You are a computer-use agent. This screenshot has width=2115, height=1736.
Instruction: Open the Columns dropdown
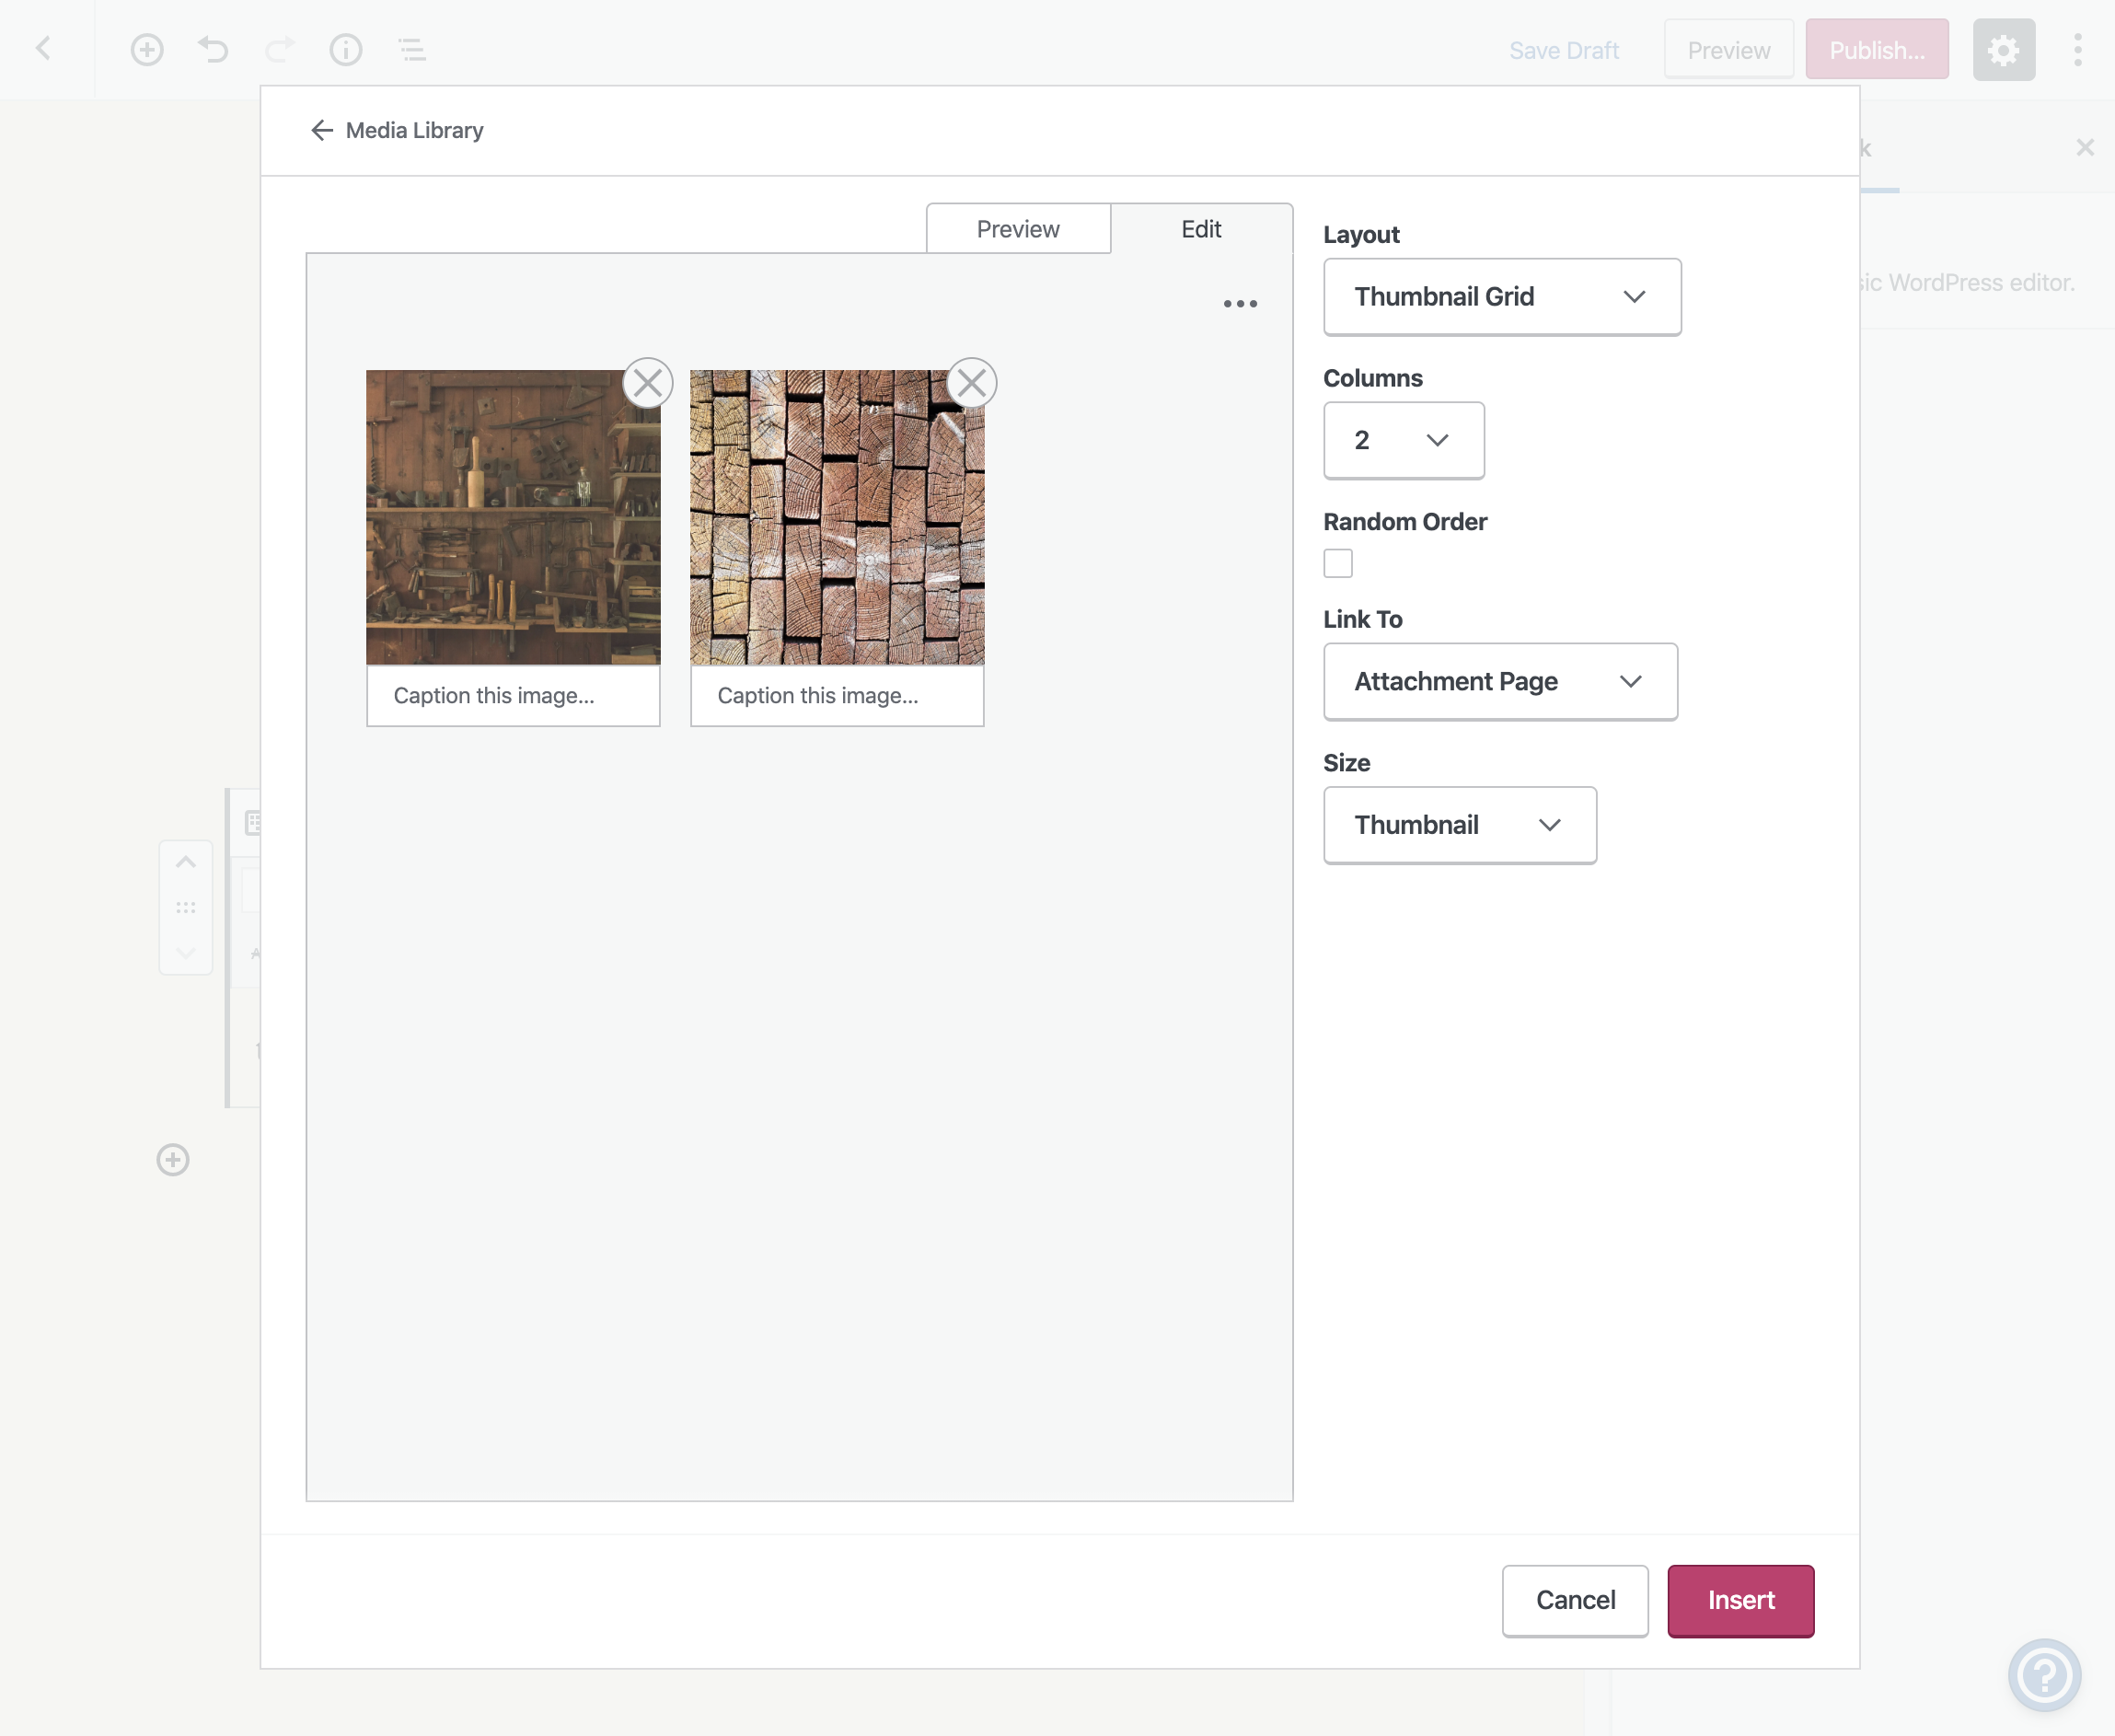pos(1403,441)
